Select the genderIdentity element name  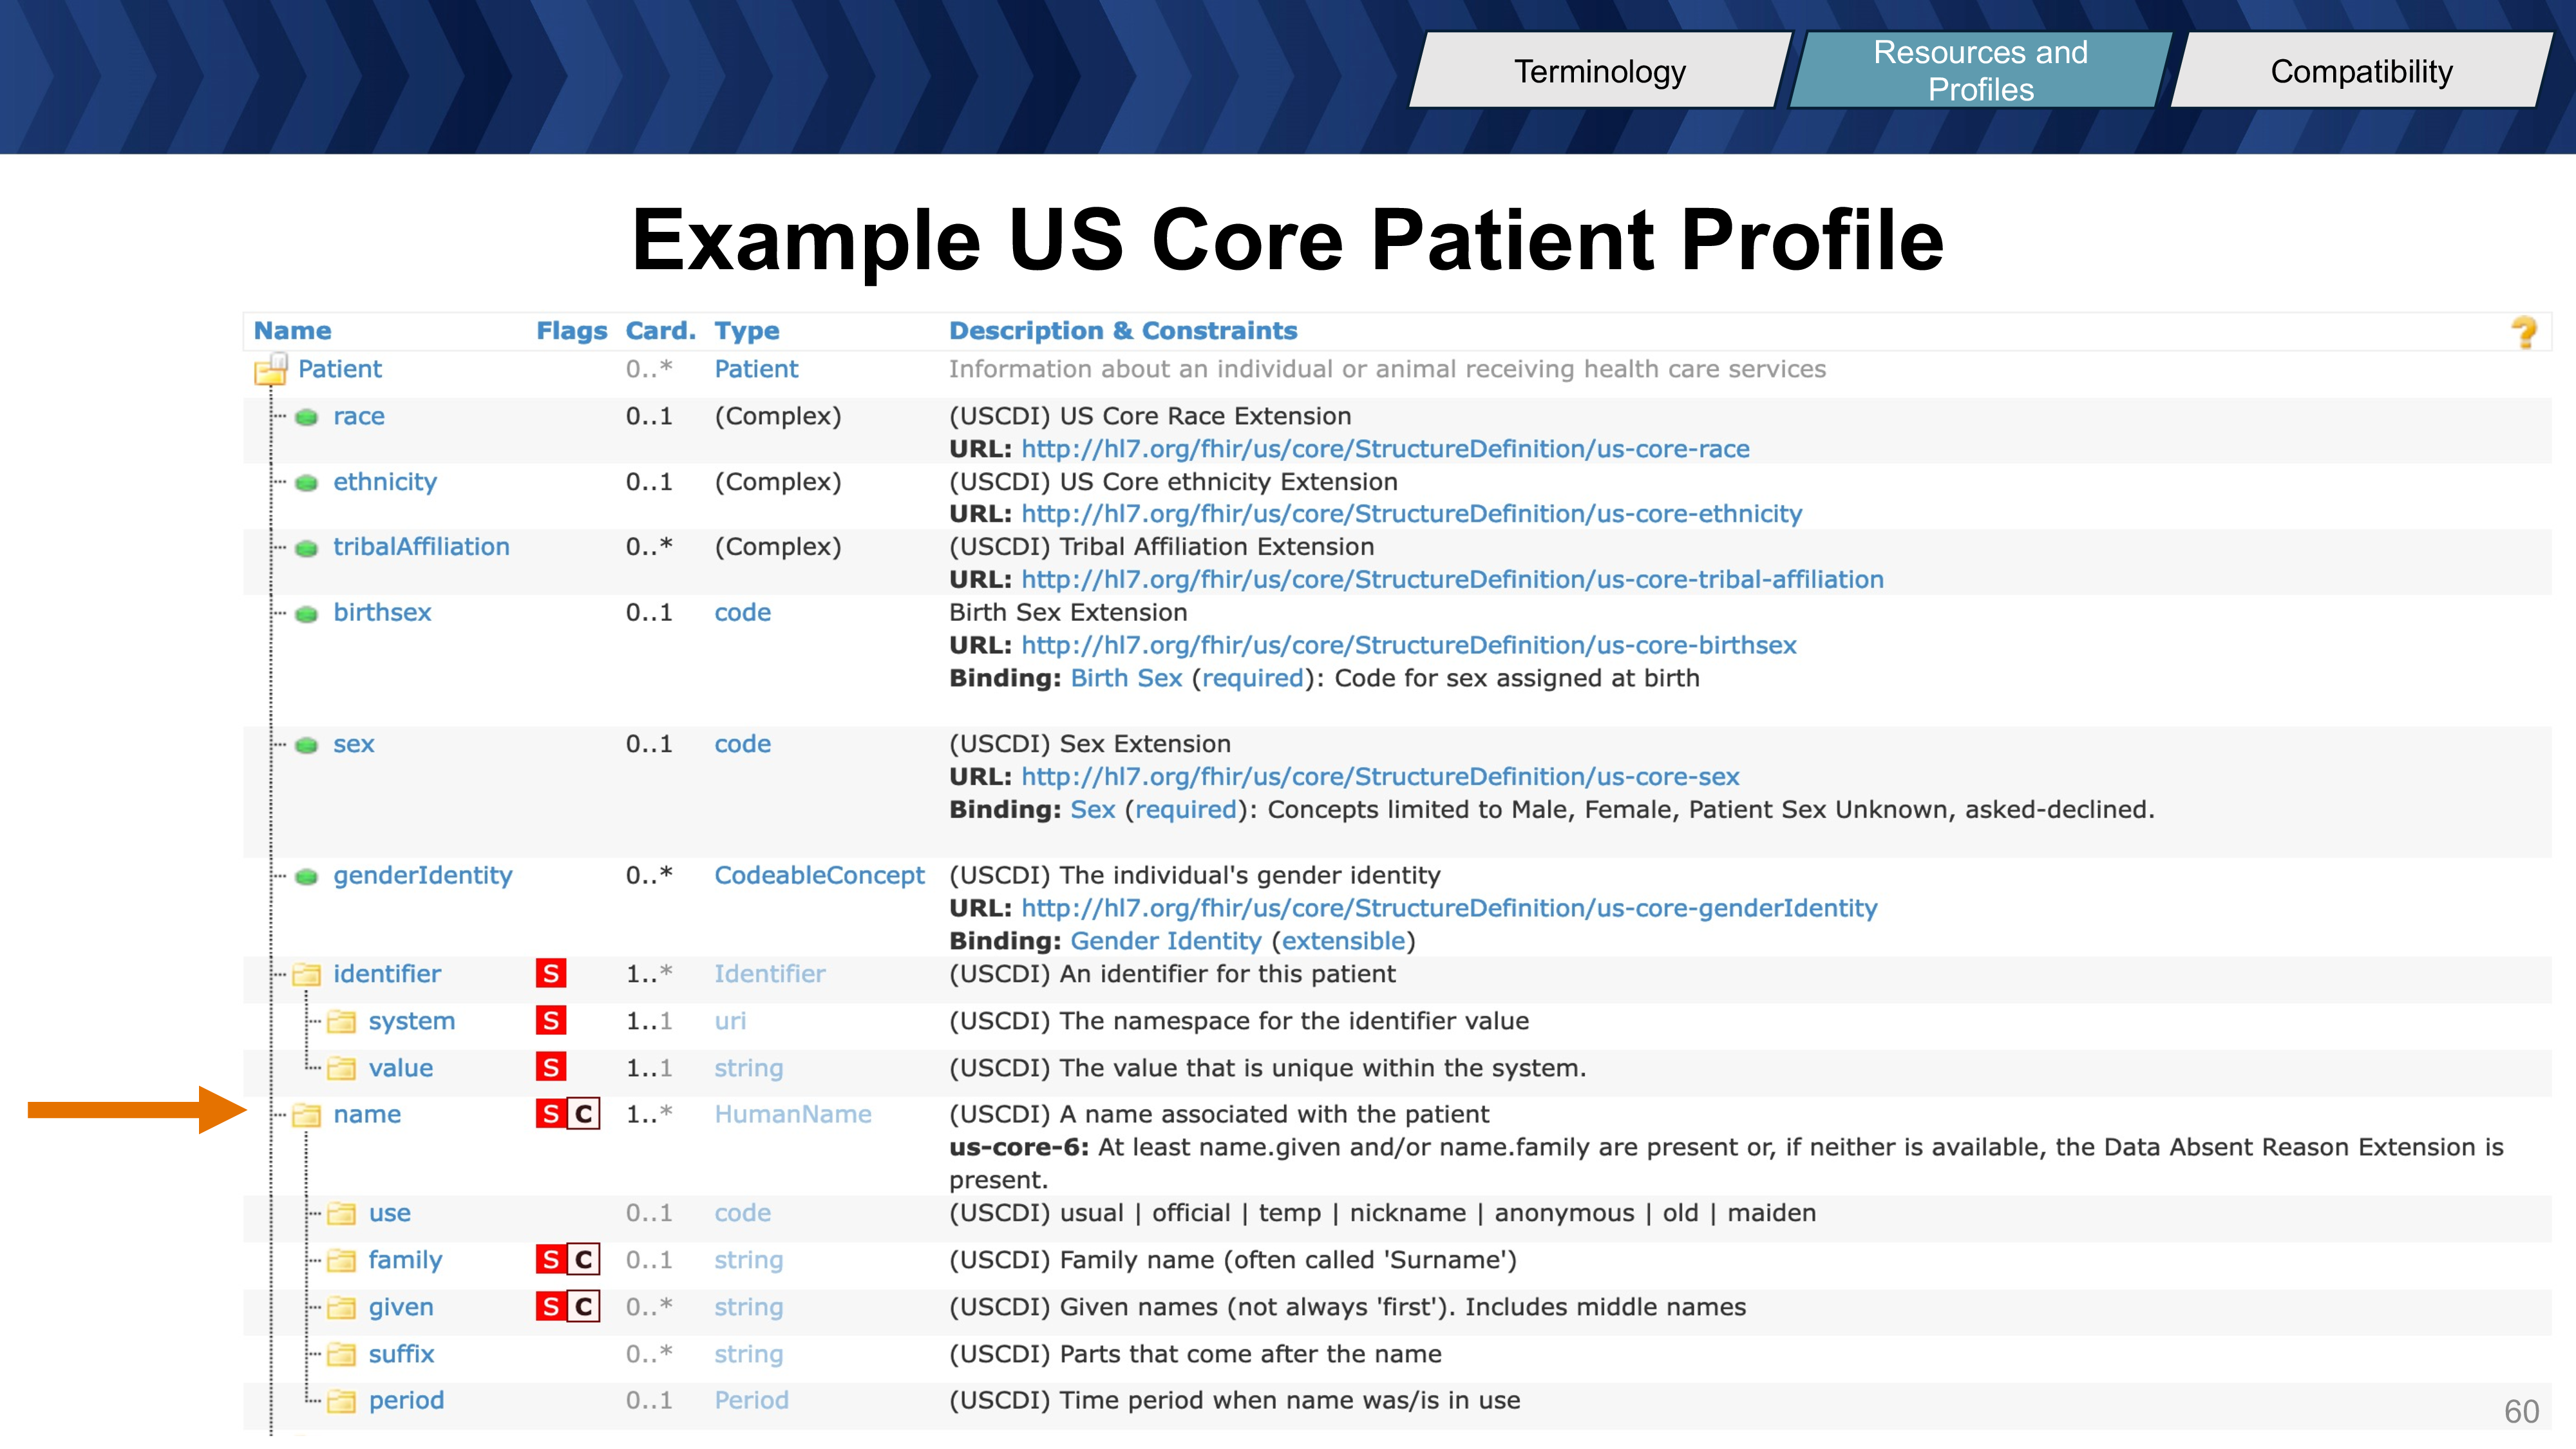point(422,876)
